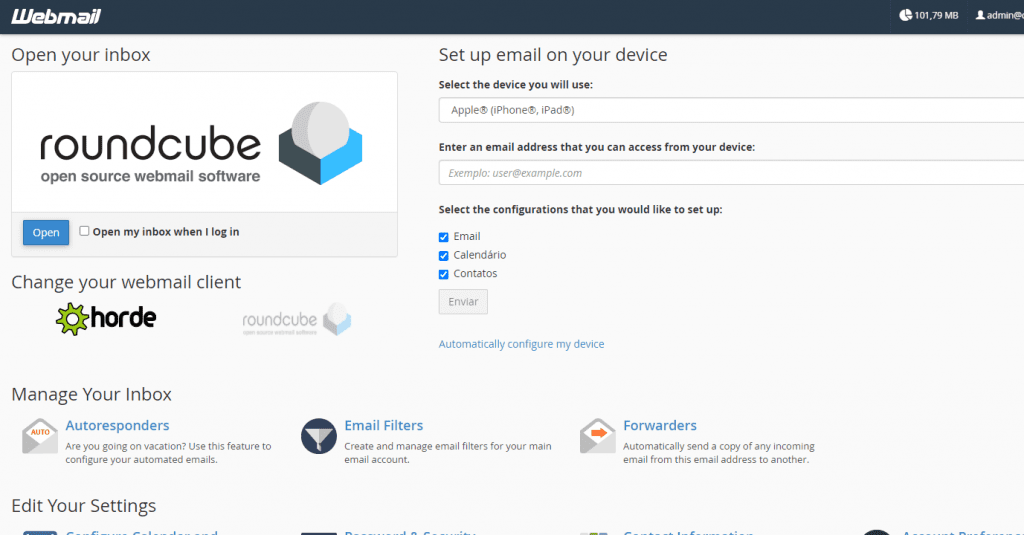Click the Autoresponders description text
Screen dimensions: 1024x535
pos(168,453)
